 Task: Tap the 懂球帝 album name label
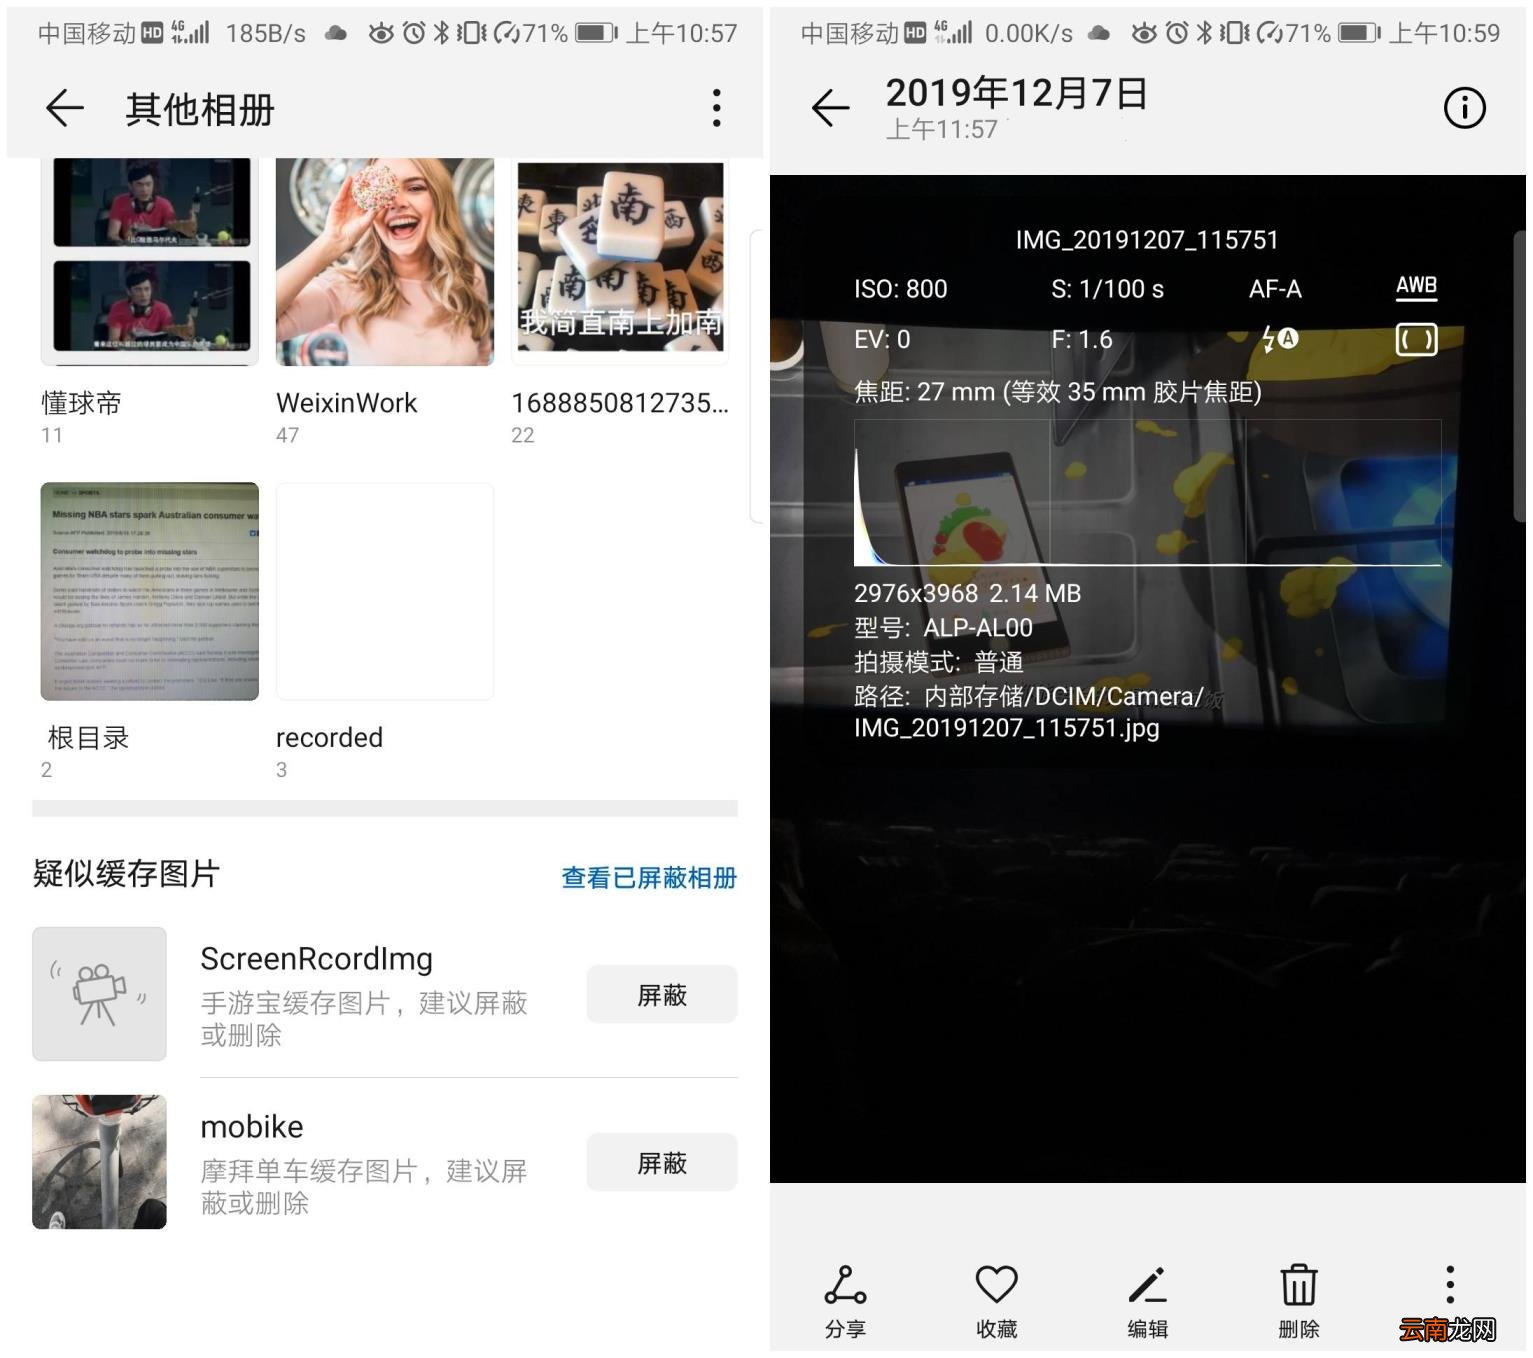pos(81,403)
